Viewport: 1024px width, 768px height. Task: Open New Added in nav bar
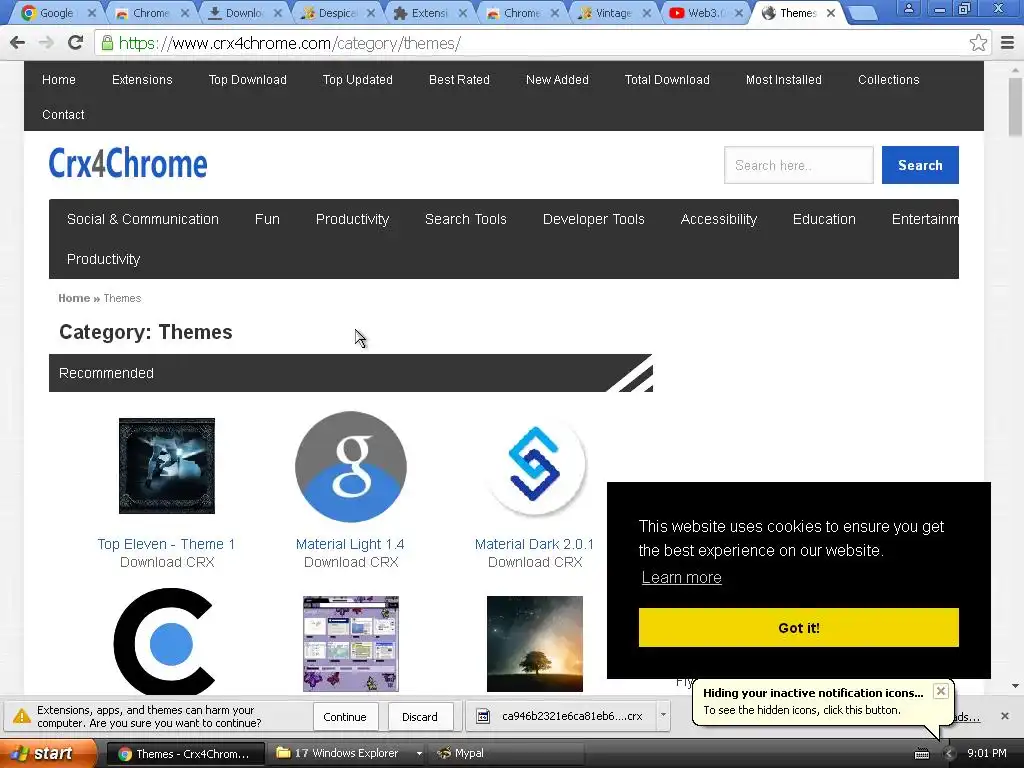coord(557,80)
